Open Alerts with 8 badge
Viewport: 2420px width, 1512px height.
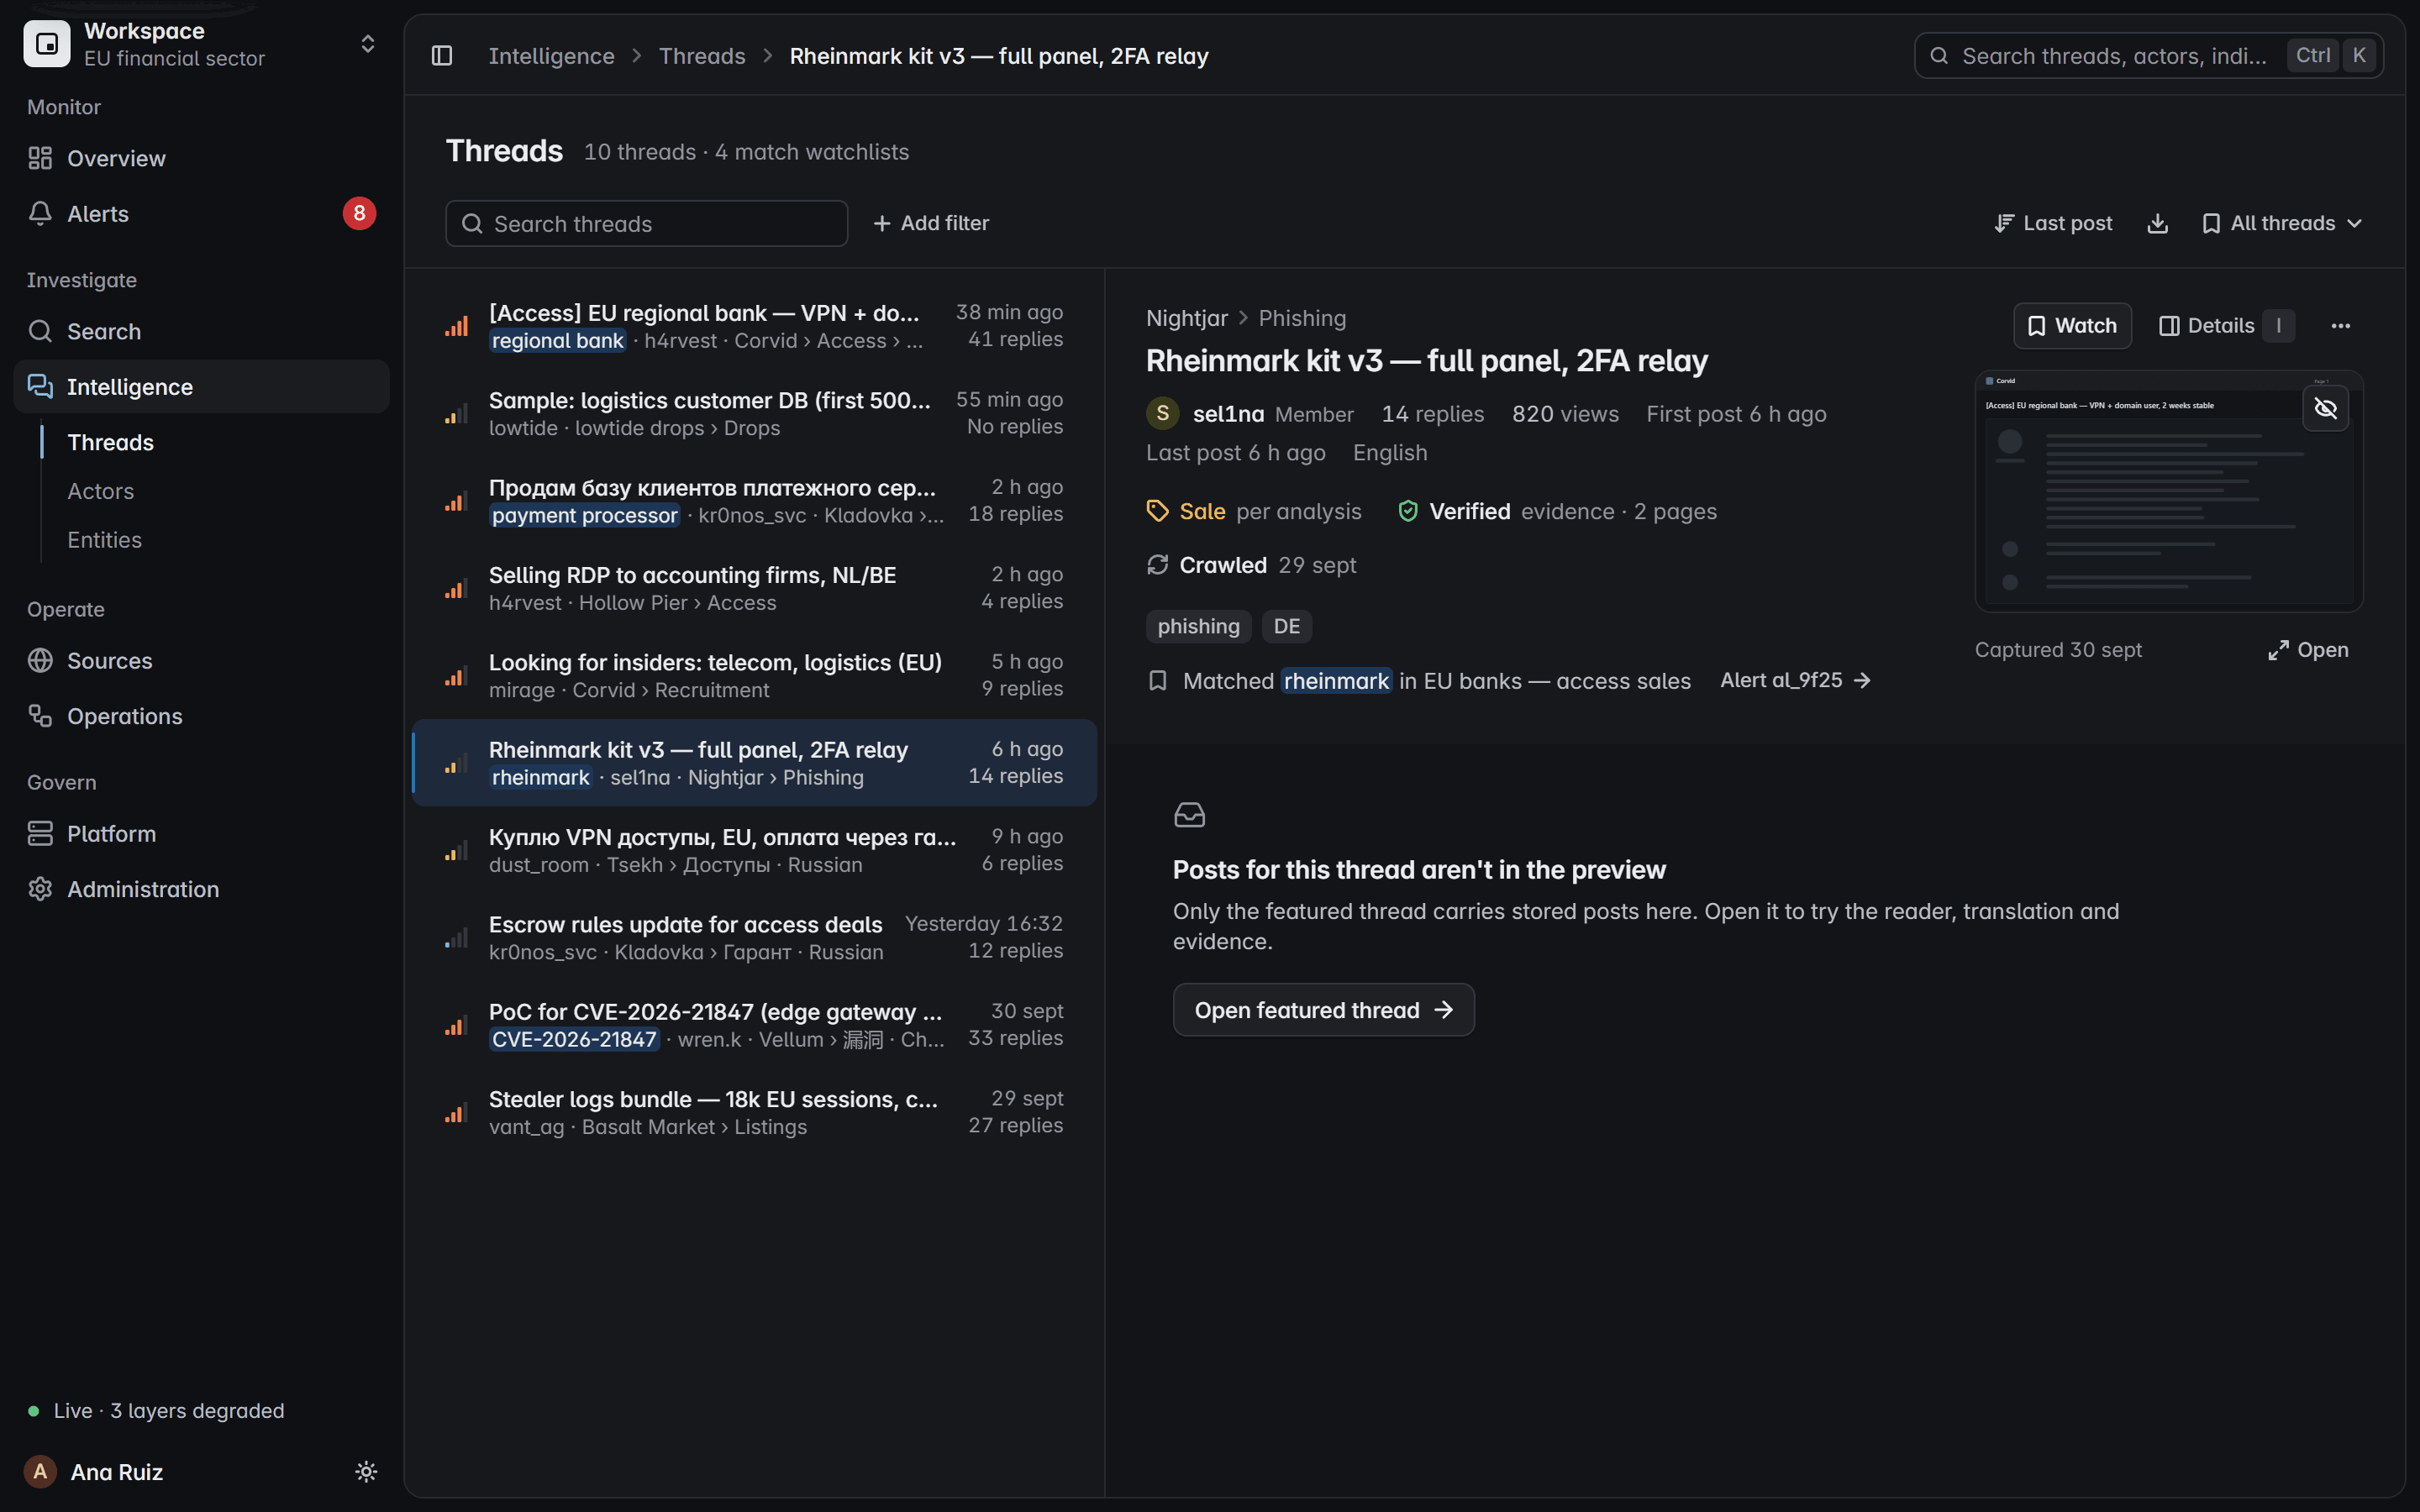tap(201, 214)
